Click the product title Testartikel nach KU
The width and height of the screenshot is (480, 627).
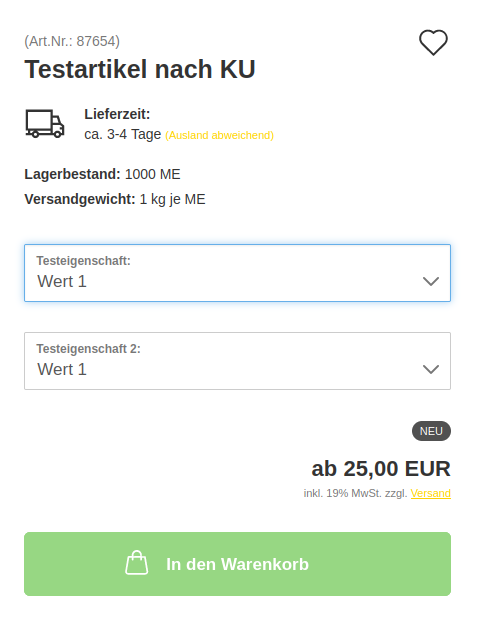pos(140,69)
